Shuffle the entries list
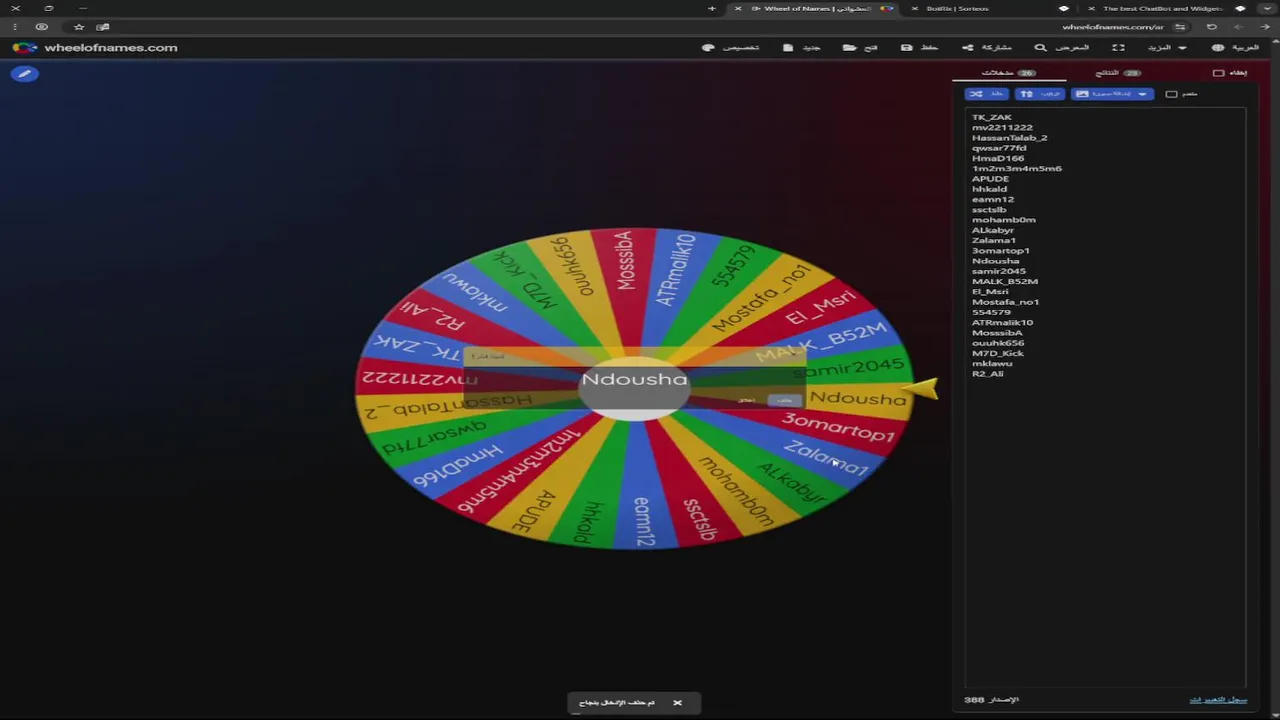 point(986,94)
